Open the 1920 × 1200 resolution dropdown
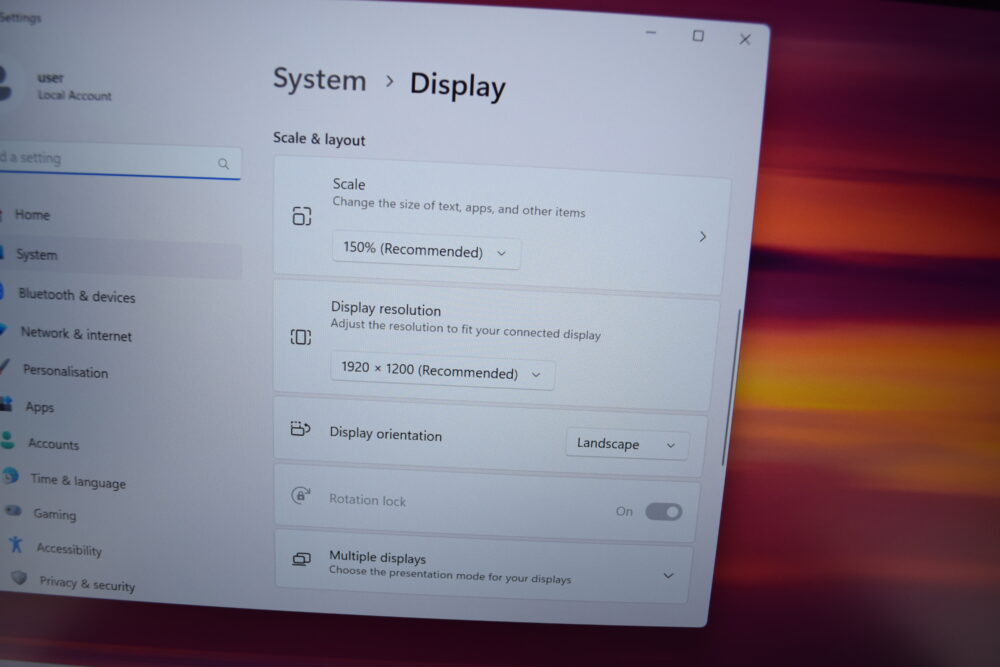The width and height of the screenshot is (1000, 667). [x=442, y=370]
